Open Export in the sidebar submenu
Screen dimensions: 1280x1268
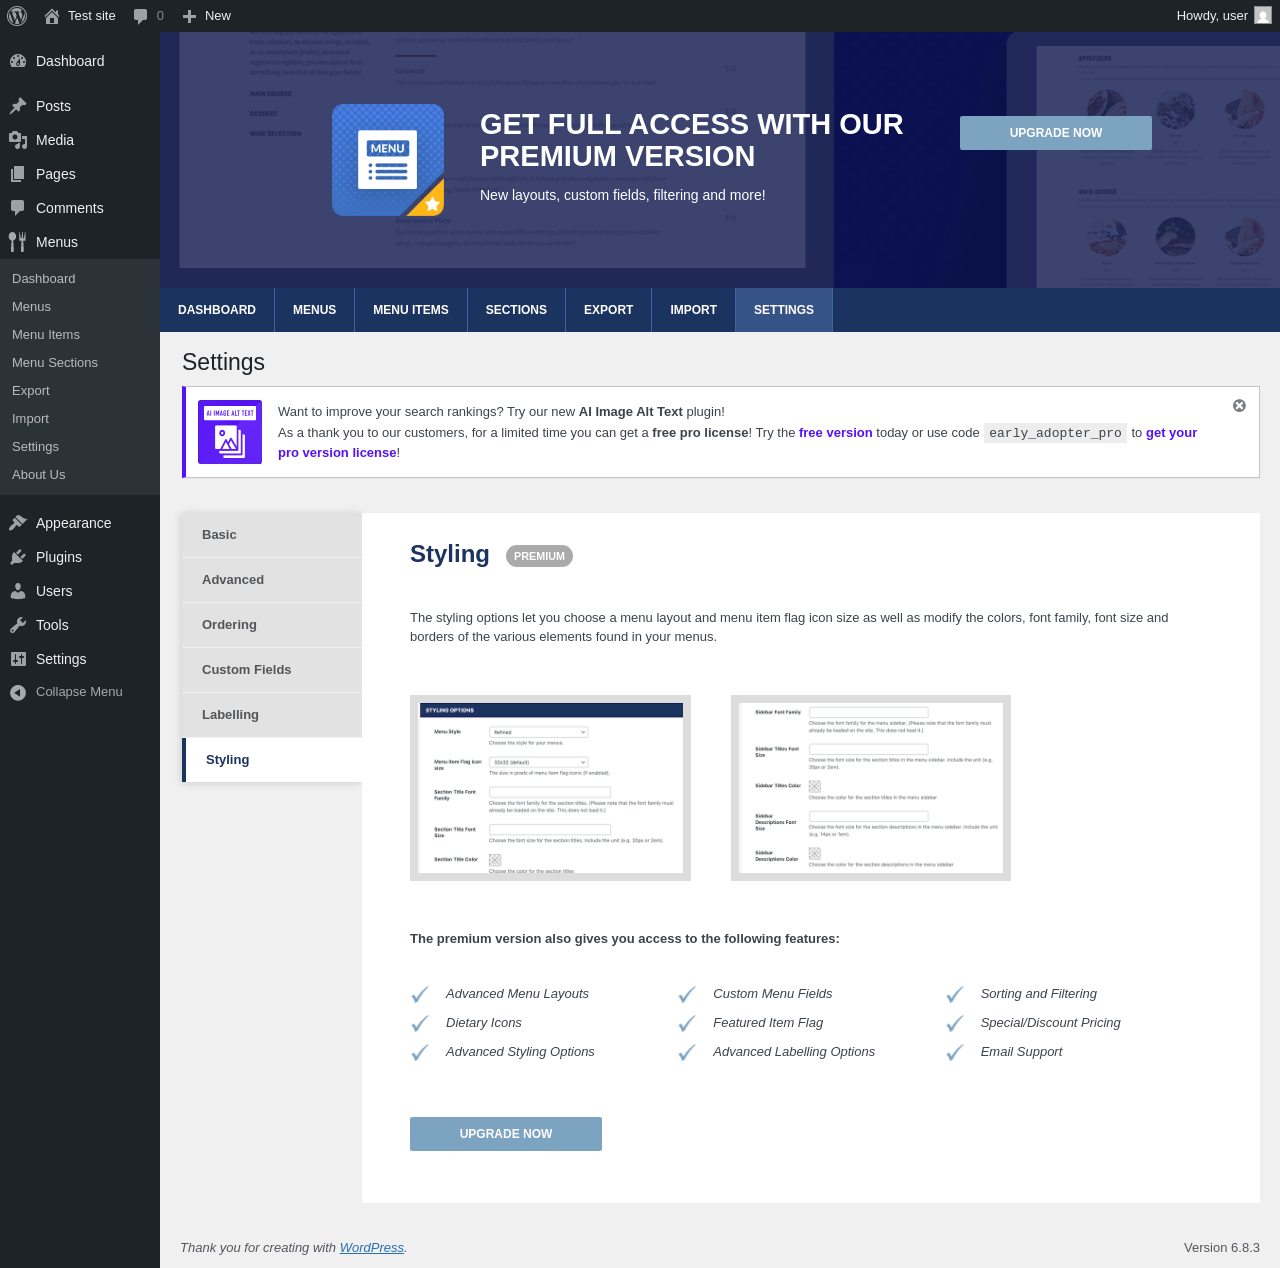tap(80, 391)
